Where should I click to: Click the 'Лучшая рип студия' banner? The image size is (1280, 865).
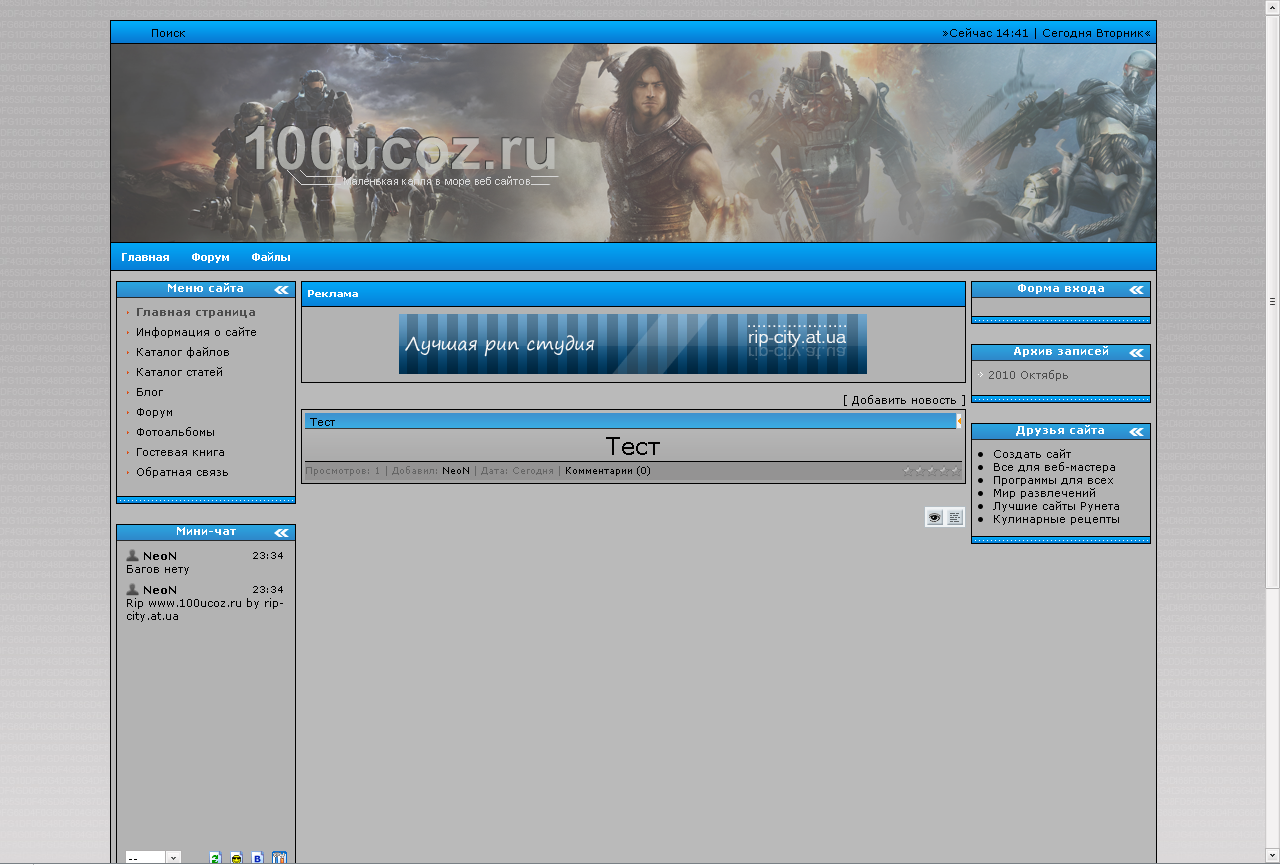[x=633, y=344]
